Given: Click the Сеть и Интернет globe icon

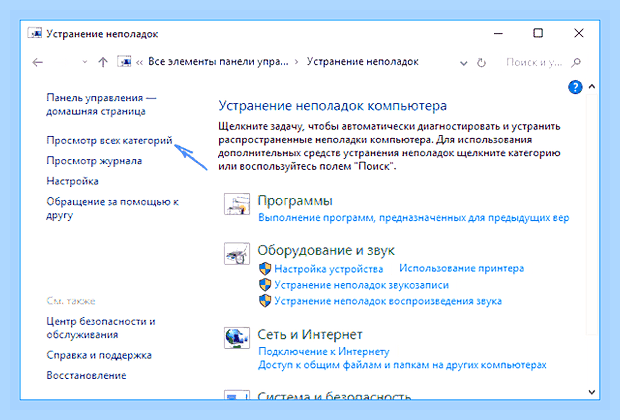Looking at the screenshot, I should point(237,338).
